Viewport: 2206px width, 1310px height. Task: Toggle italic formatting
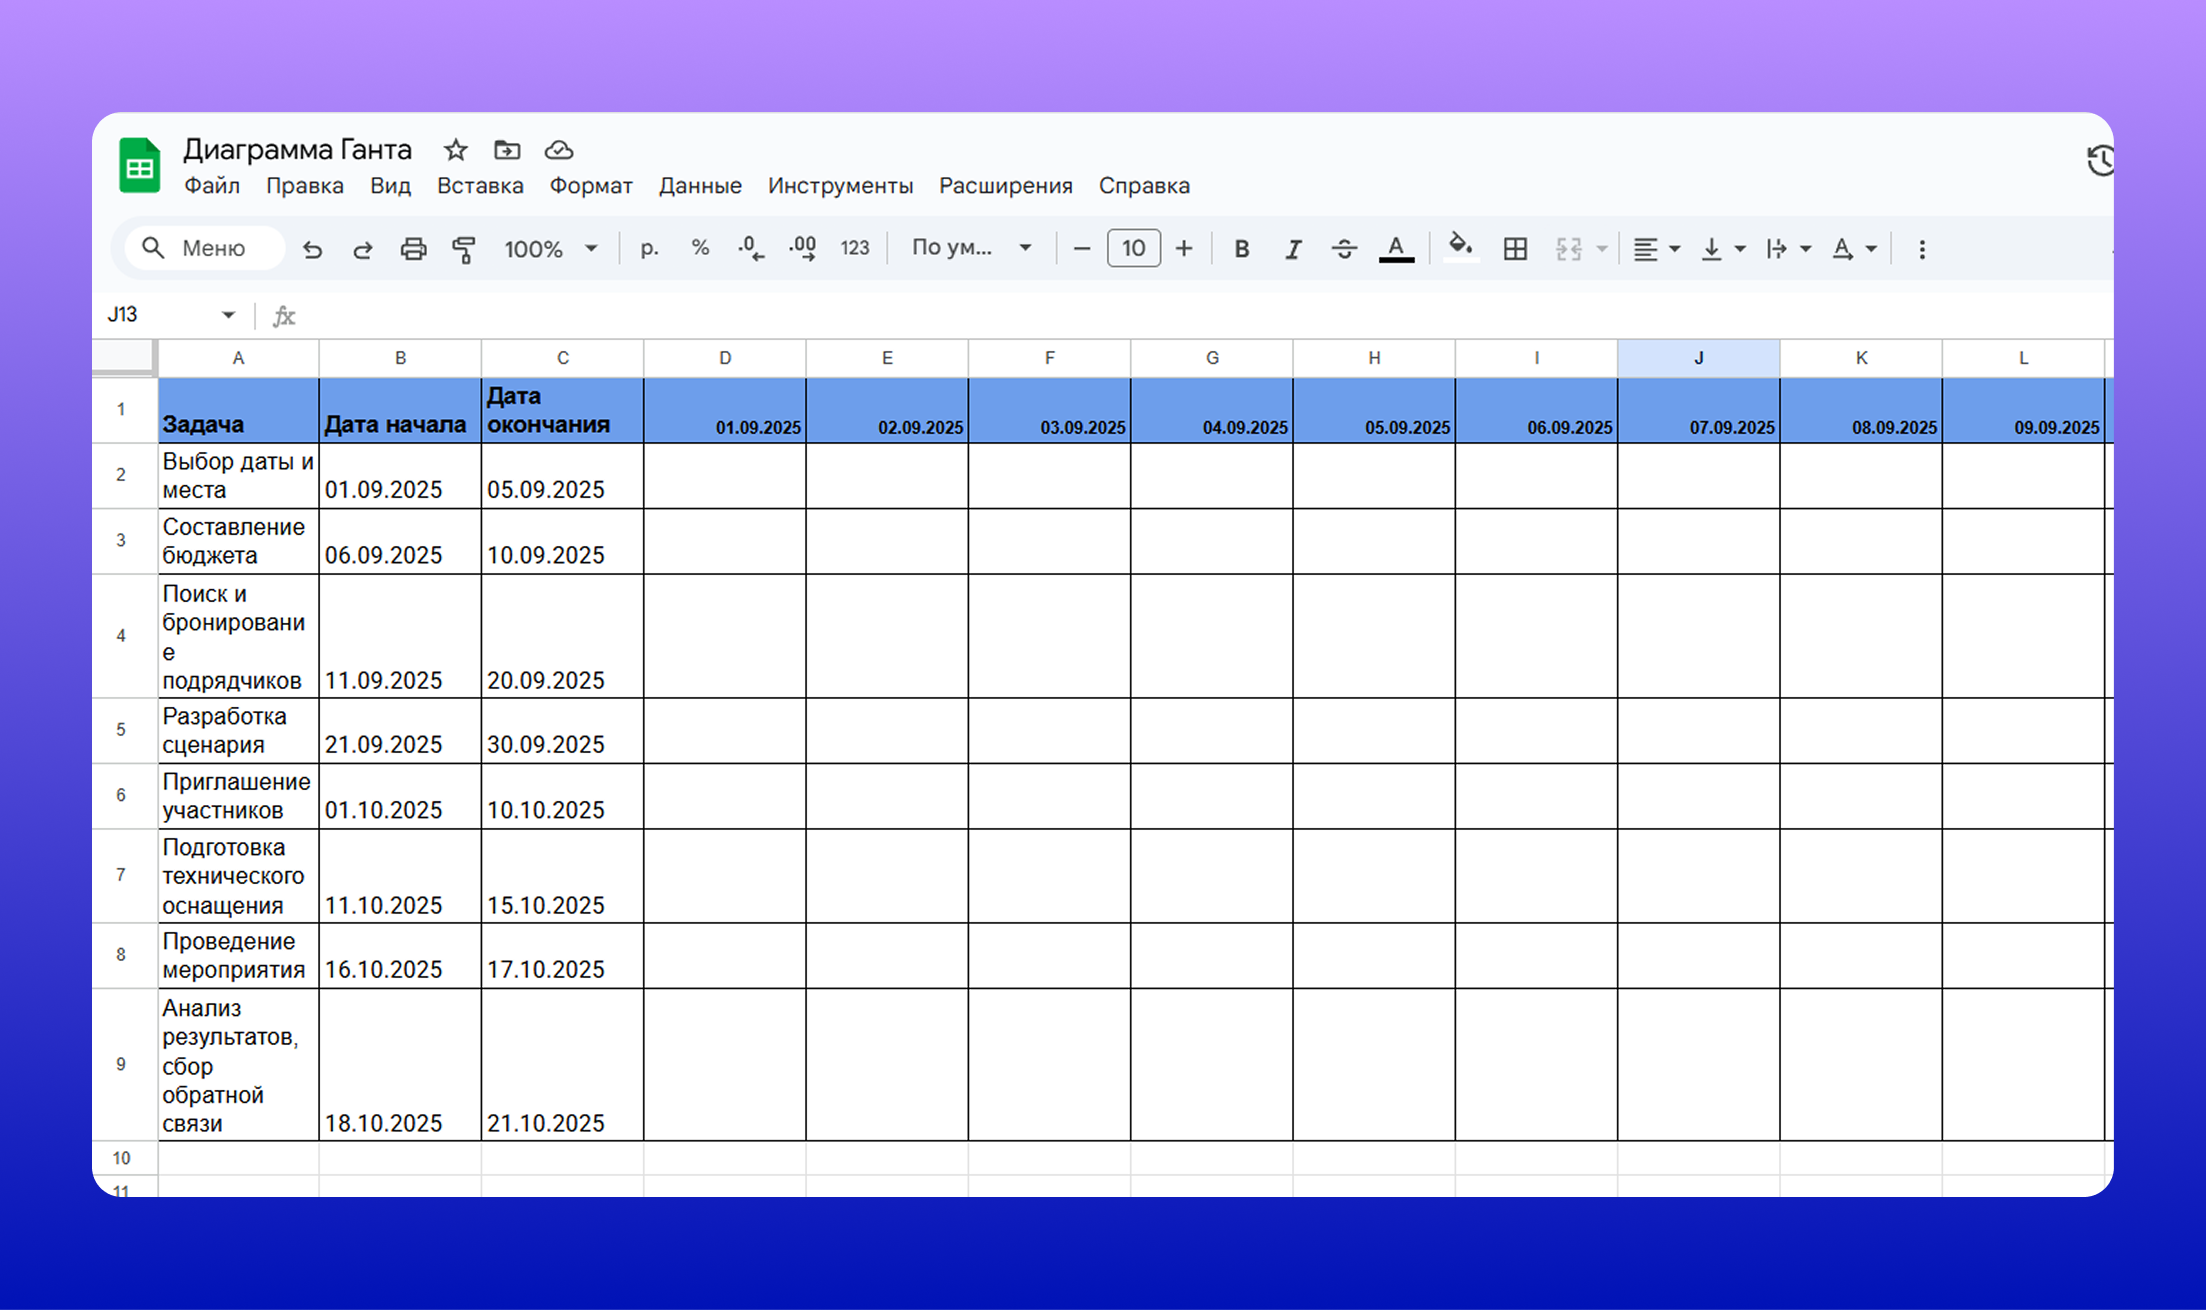pyautogui.click(x=1292, y=249)
